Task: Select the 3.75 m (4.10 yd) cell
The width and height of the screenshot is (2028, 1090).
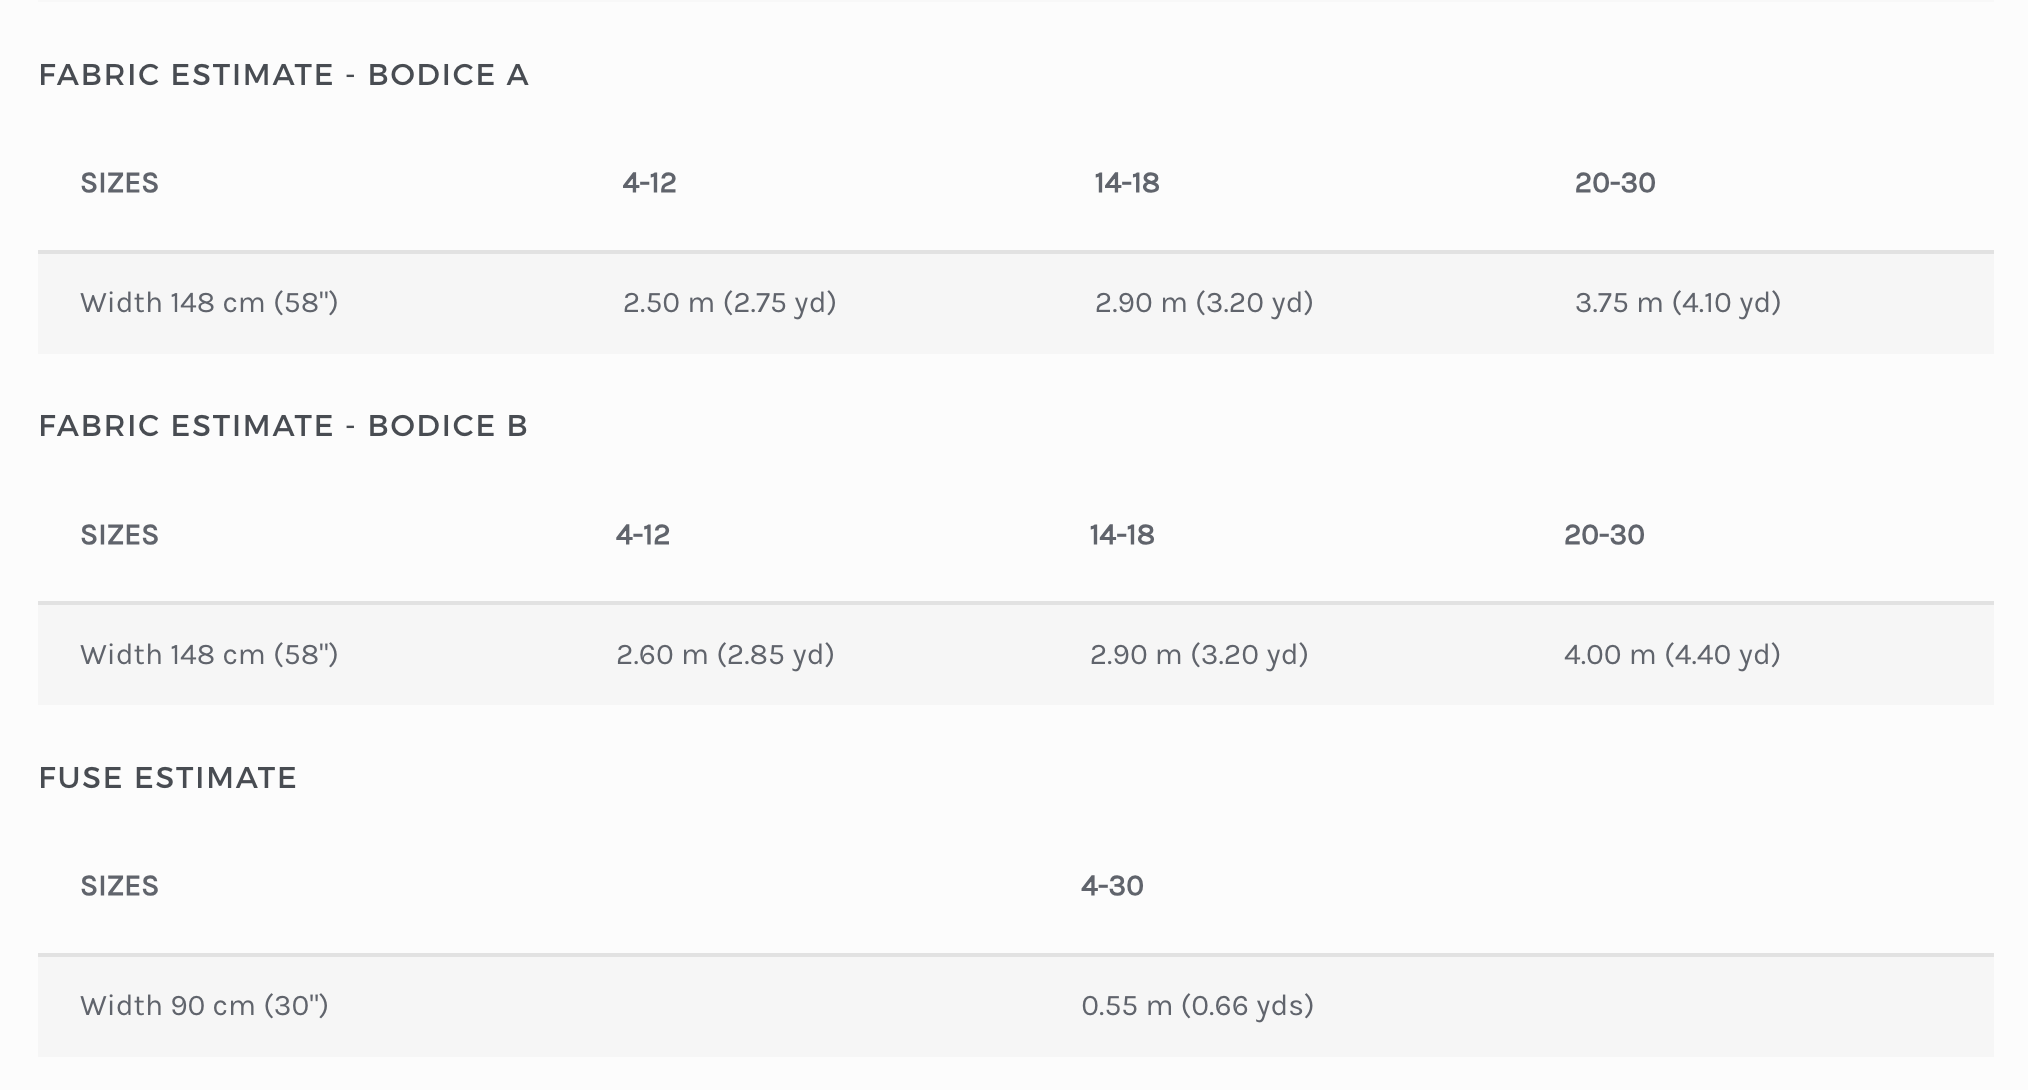Action: click(1677, 302)
